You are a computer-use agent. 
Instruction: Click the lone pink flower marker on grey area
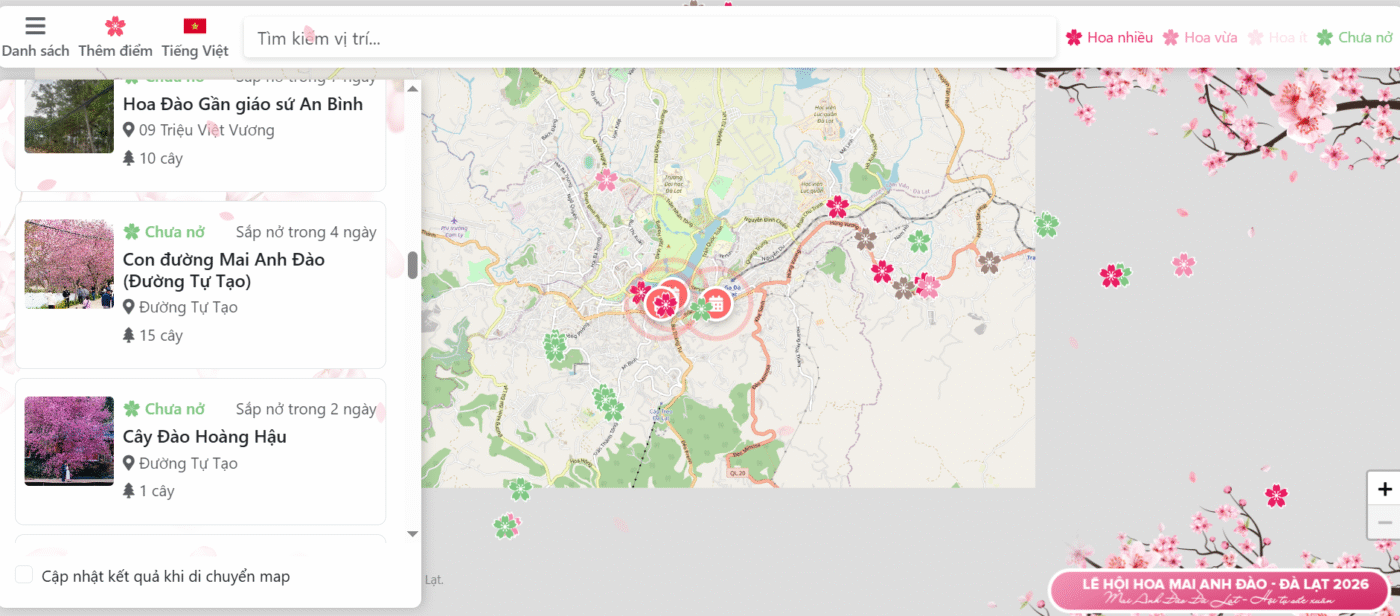(x=1183, y=264)
